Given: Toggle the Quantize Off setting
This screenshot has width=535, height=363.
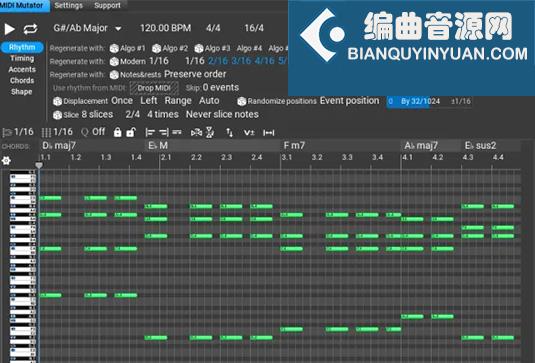Looking at the screenshot, I should [93, 132].
